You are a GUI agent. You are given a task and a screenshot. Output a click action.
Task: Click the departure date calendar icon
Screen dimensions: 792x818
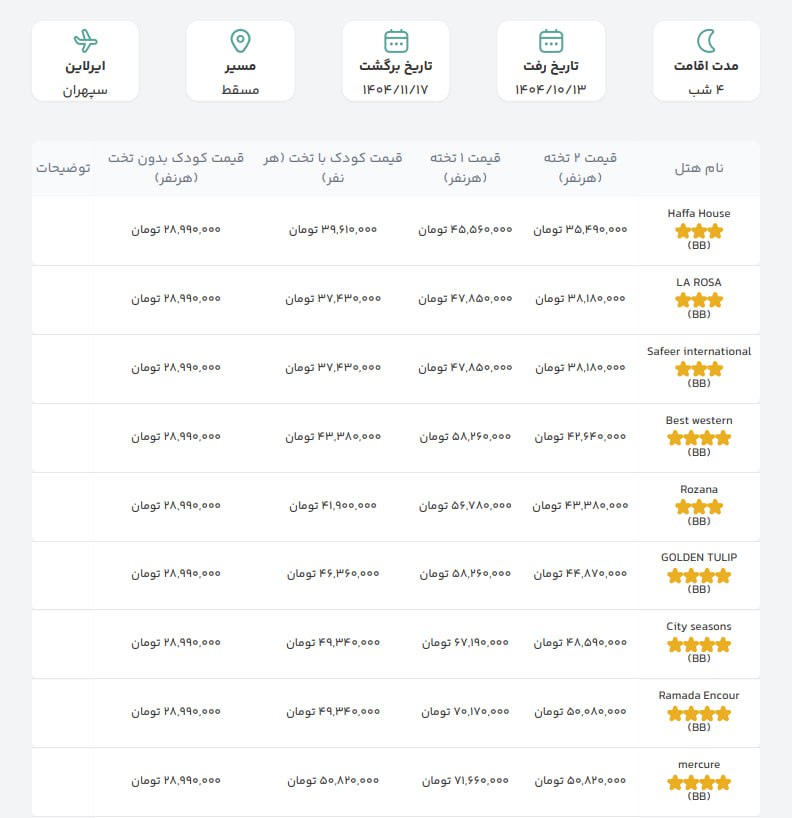(x=551, y=41)
